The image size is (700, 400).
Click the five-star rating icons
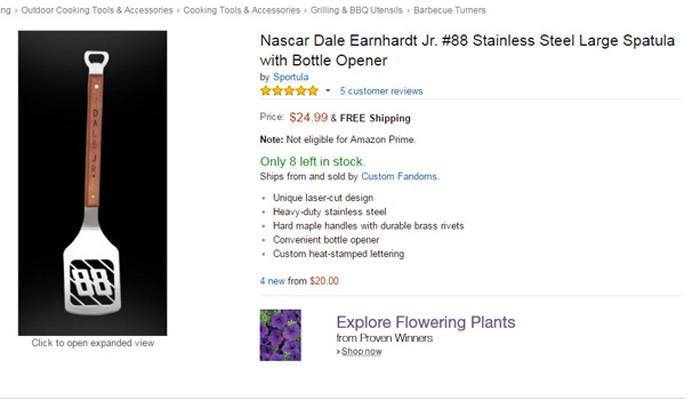(x=288, y=91)
